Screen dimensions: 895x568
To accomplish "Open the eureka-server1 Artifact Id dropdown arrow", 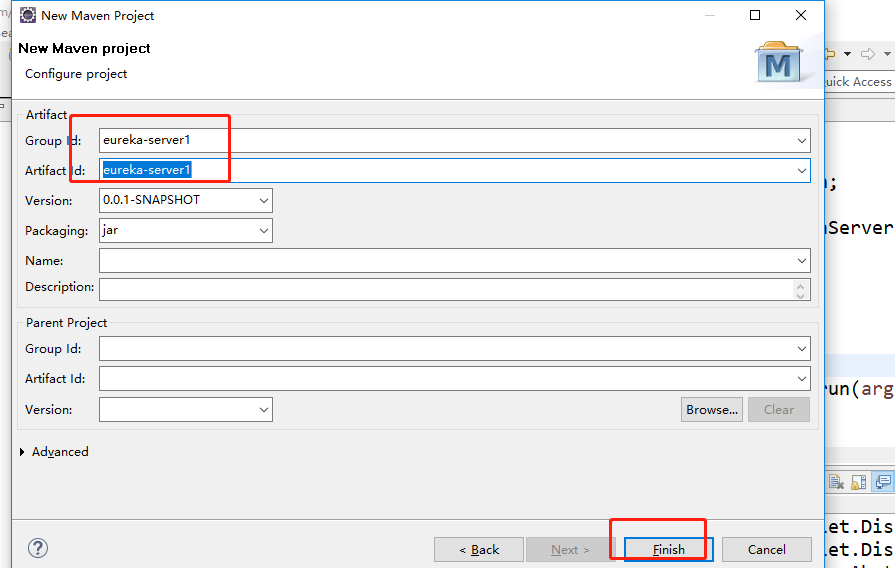I will [801, 171].
